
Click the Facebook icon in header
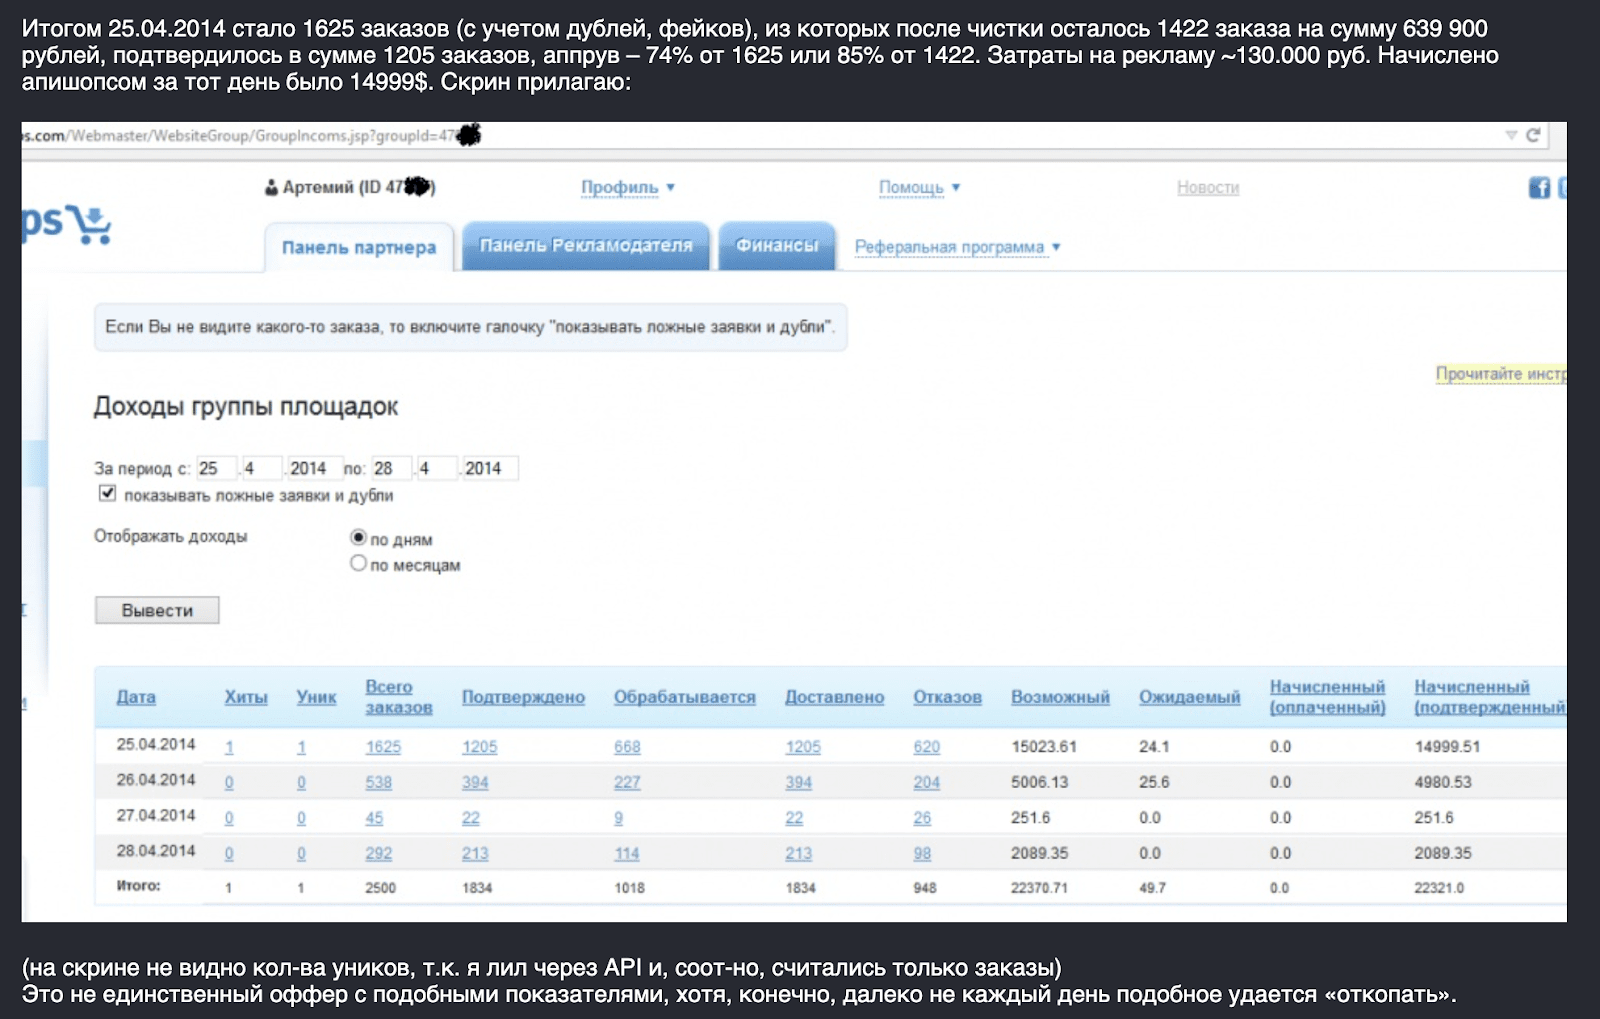pyautogui.click(x=1539, y=187)
